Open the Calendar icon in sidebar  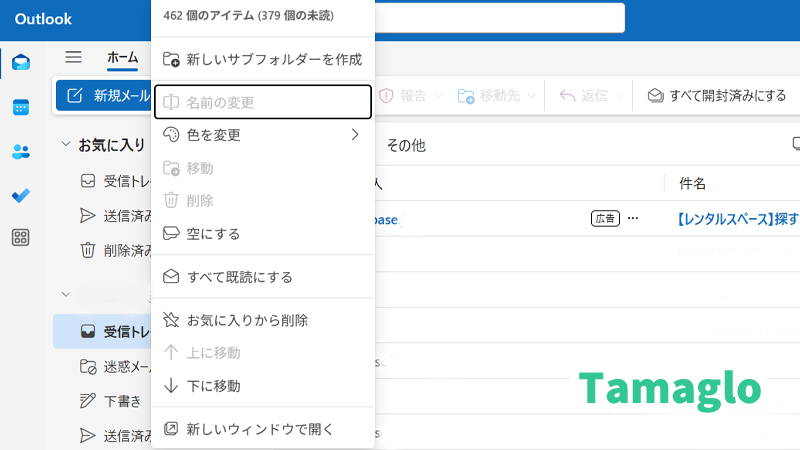[x=21, y=108]
